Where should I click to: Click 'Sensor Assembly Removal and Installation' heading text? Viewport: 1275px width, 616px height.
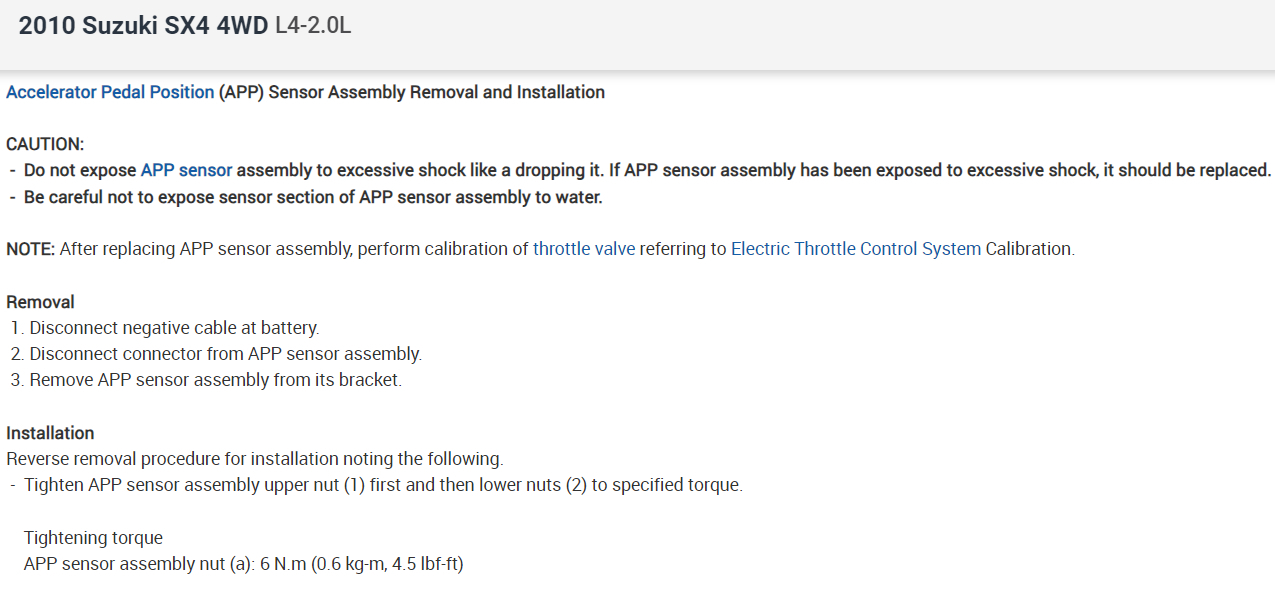tap(437, 92)
